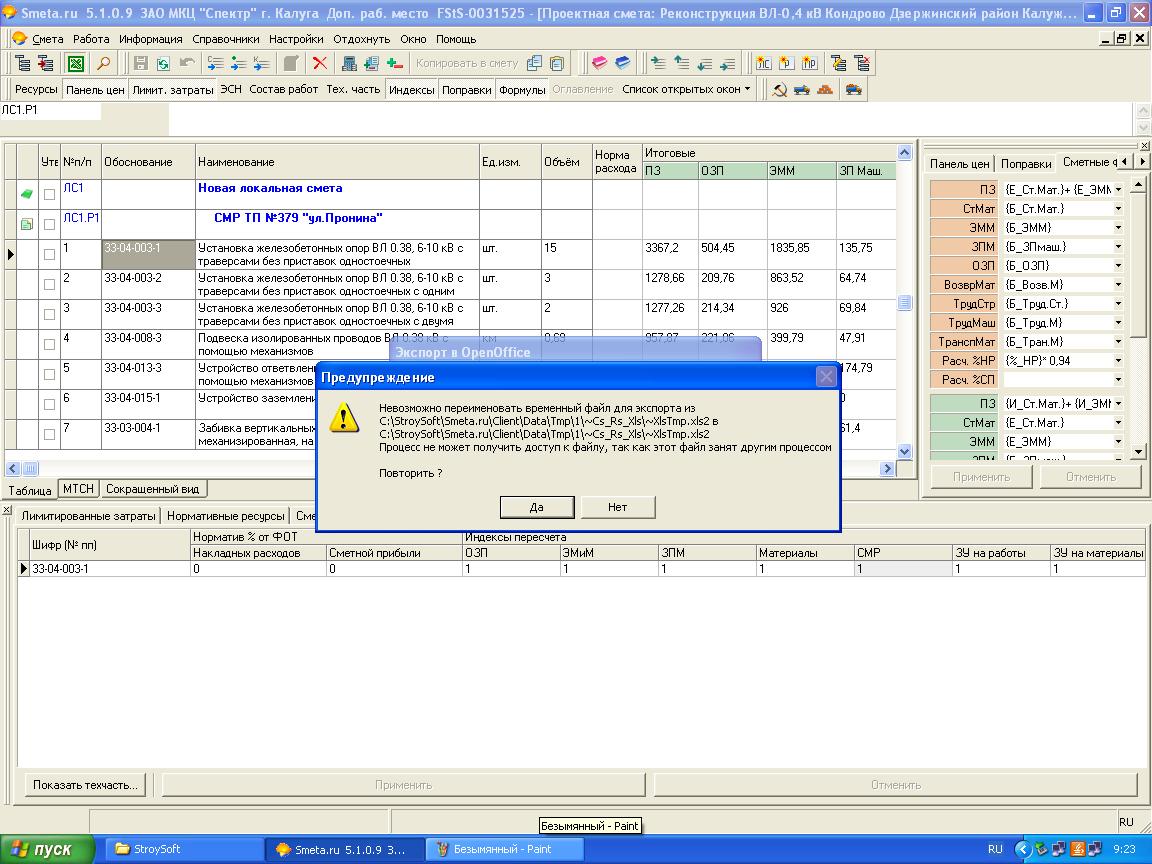Screen dimensions: 1152x864
Task: Click the Показать техчасть... button
Action: (x=85, y=785)
